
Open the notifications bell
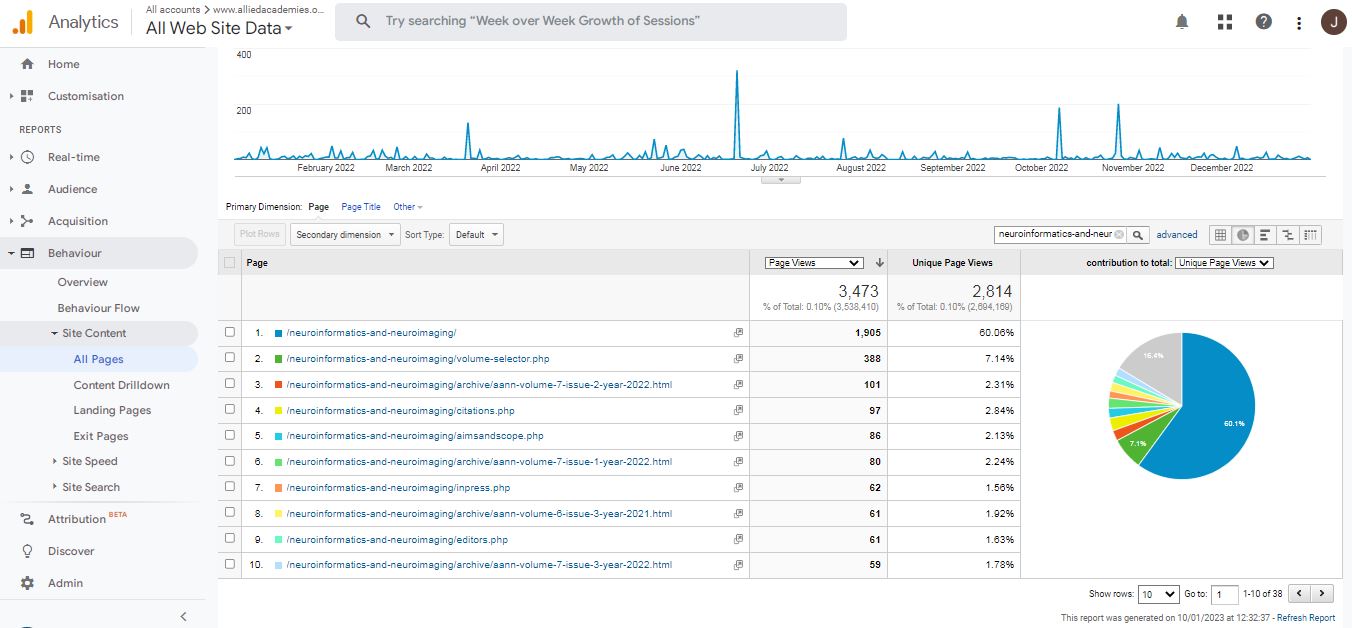coord(1182,22)
